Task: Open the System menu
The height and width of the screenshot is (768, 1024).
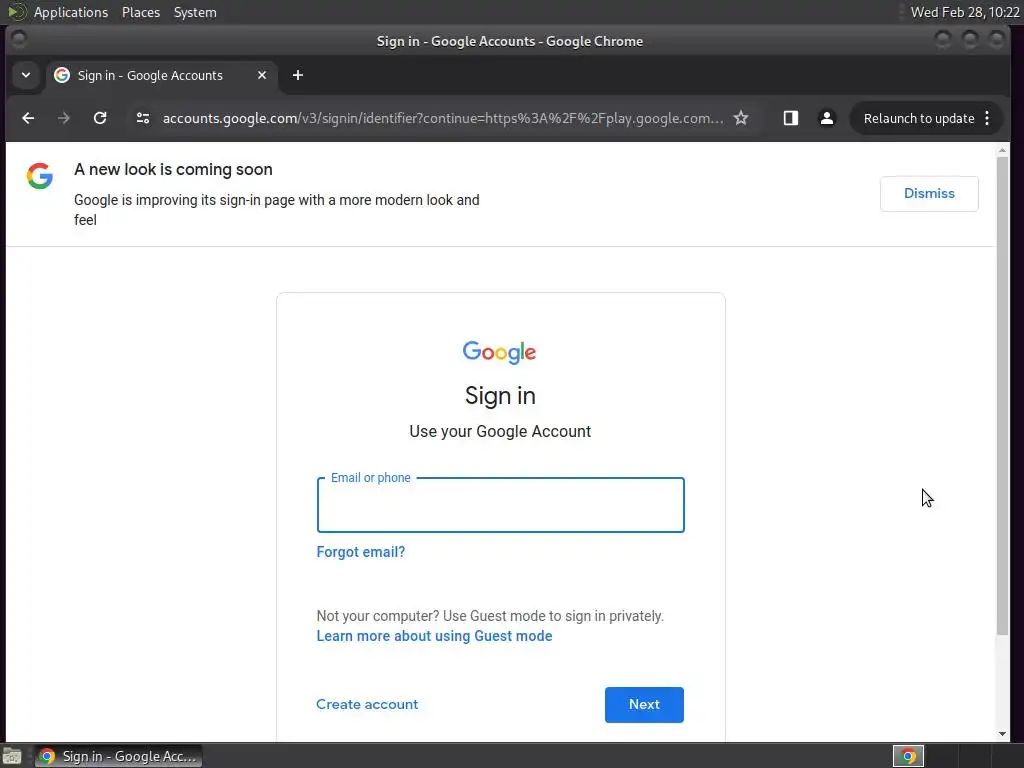Action: click(x=195, y=12)
